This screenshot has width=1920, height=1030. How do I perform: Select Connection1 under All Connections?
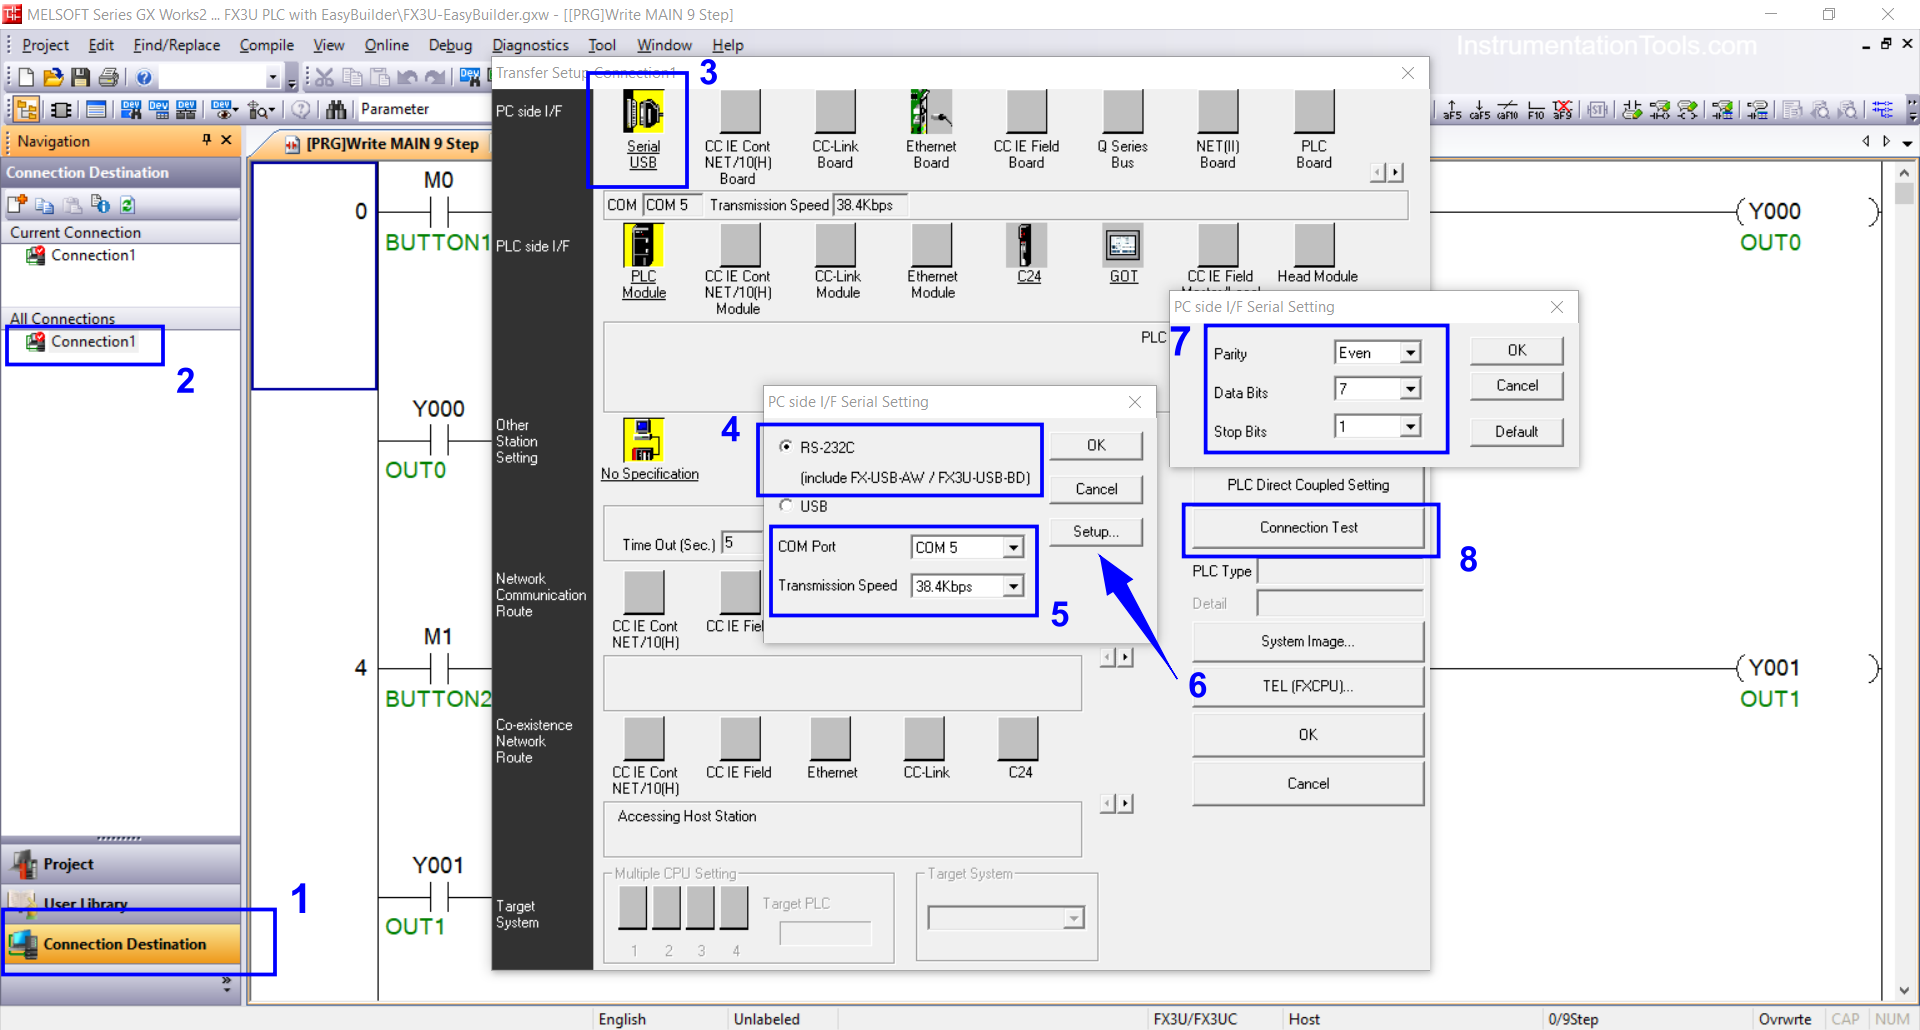(92, 341)
